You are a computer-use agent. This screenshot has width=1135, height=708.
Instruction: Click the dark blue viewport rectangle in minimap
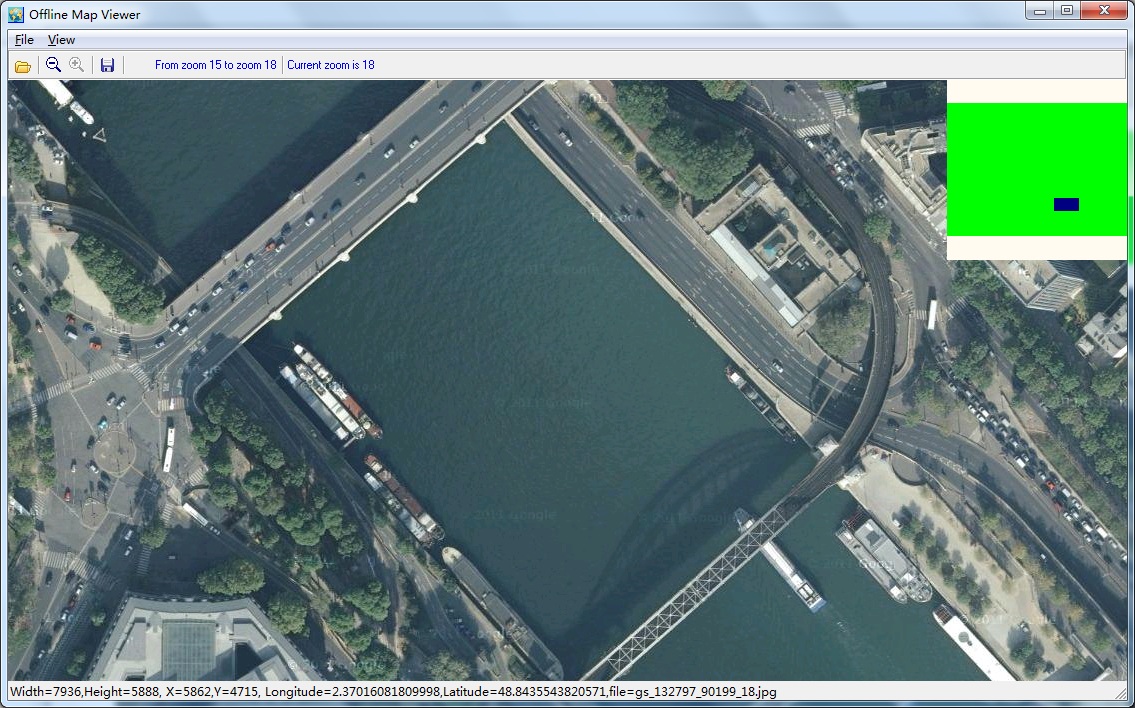(x=1066, y=204)
